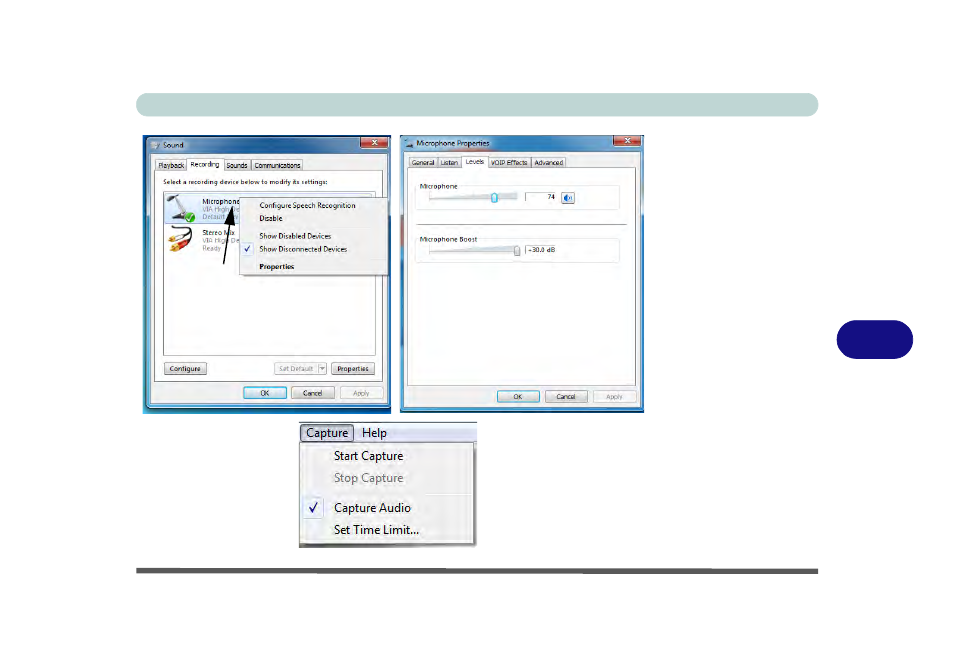The height and width of the screenshot is (672, 954).
Task: Click Cancel in Microphone Properties
Action: 566,397
